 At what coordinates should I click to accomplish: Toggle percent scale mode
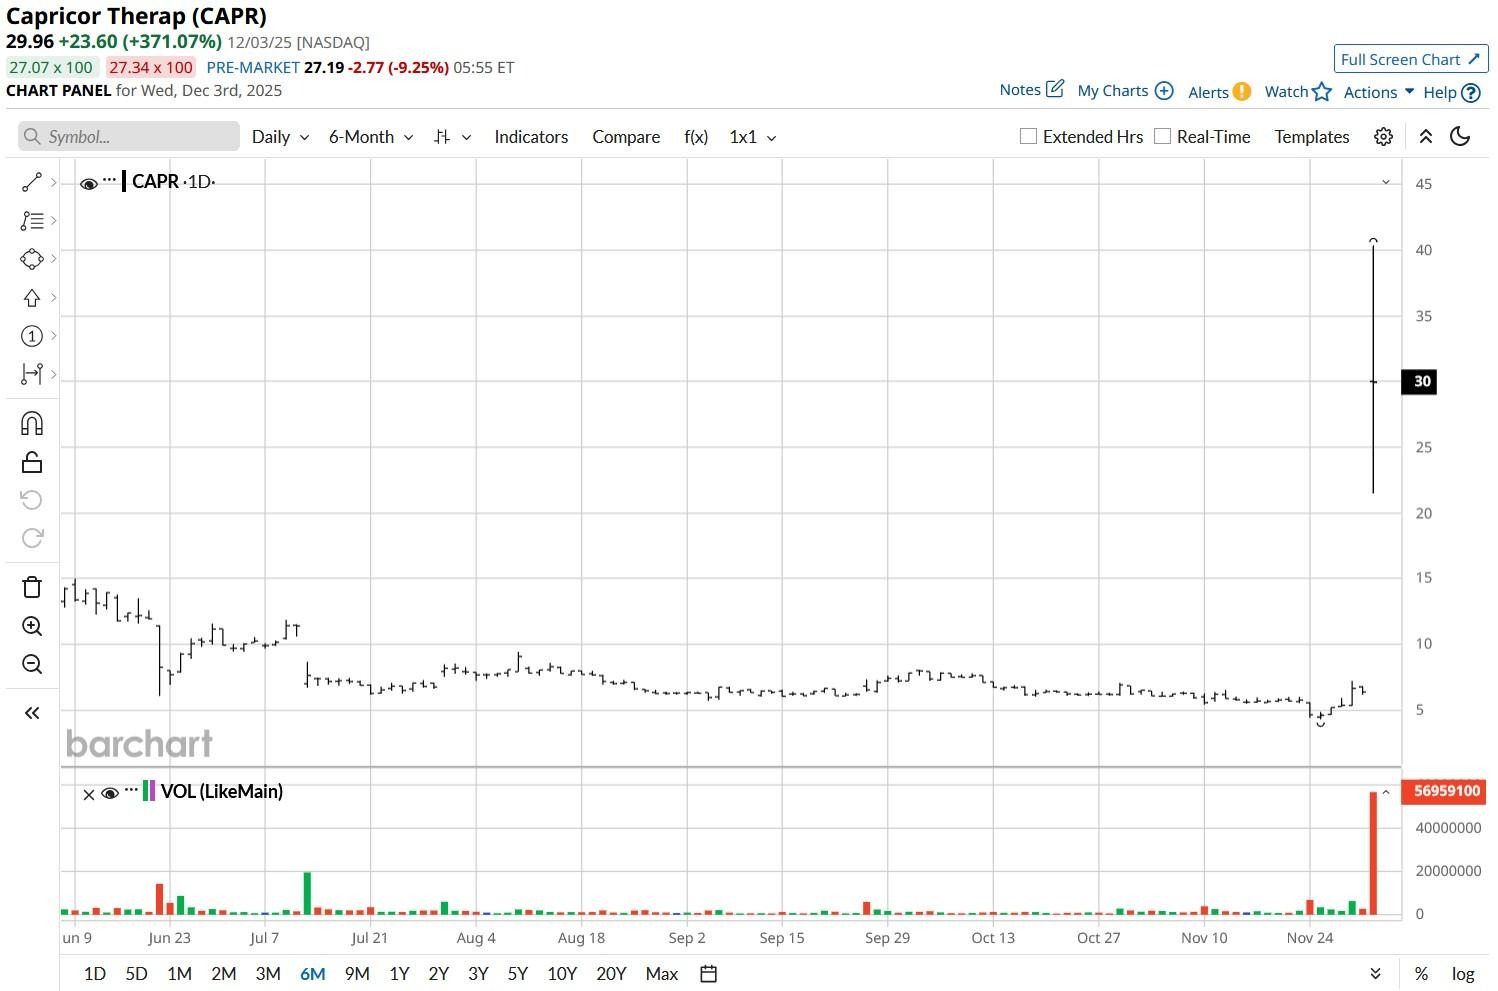[1421, 974]
